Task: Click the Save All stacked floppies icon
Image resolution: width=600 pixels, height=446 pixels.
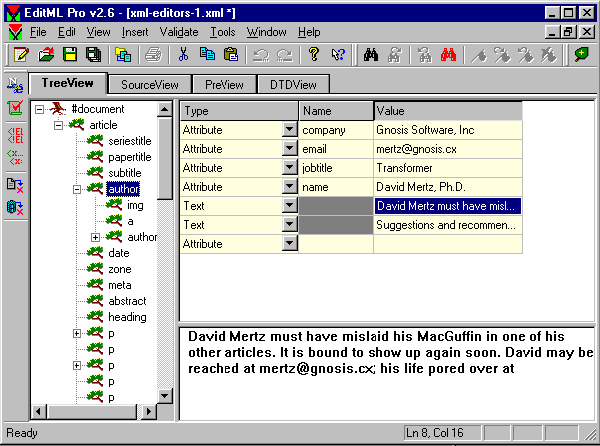Action: (93, 54)
